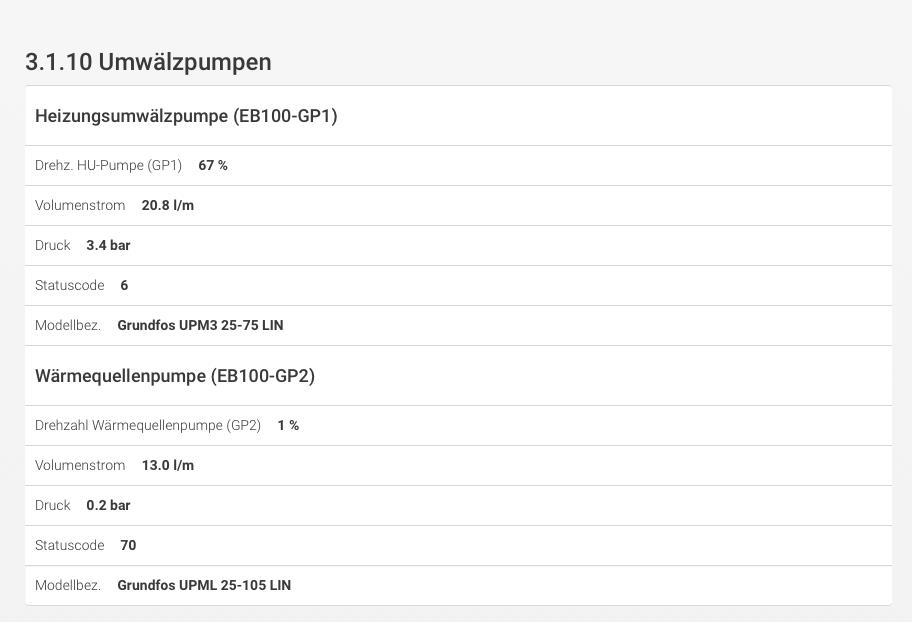Select the 0.2 bar Druck value
This screenshot has height=622, width=912.
[x=108, y=505]
